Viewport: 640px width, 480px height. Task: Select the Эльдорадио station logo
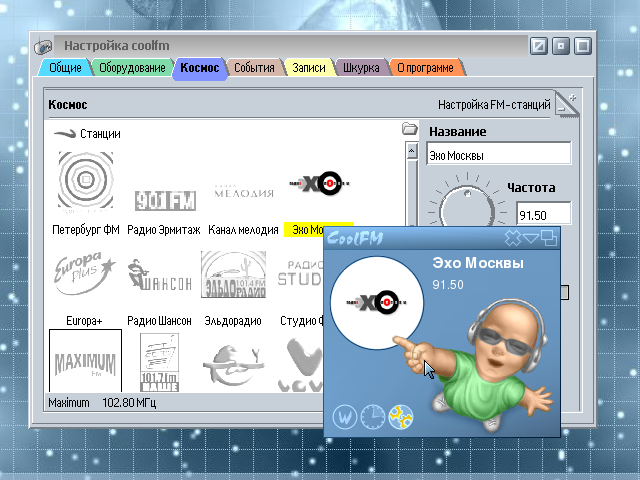coord(233,274)
